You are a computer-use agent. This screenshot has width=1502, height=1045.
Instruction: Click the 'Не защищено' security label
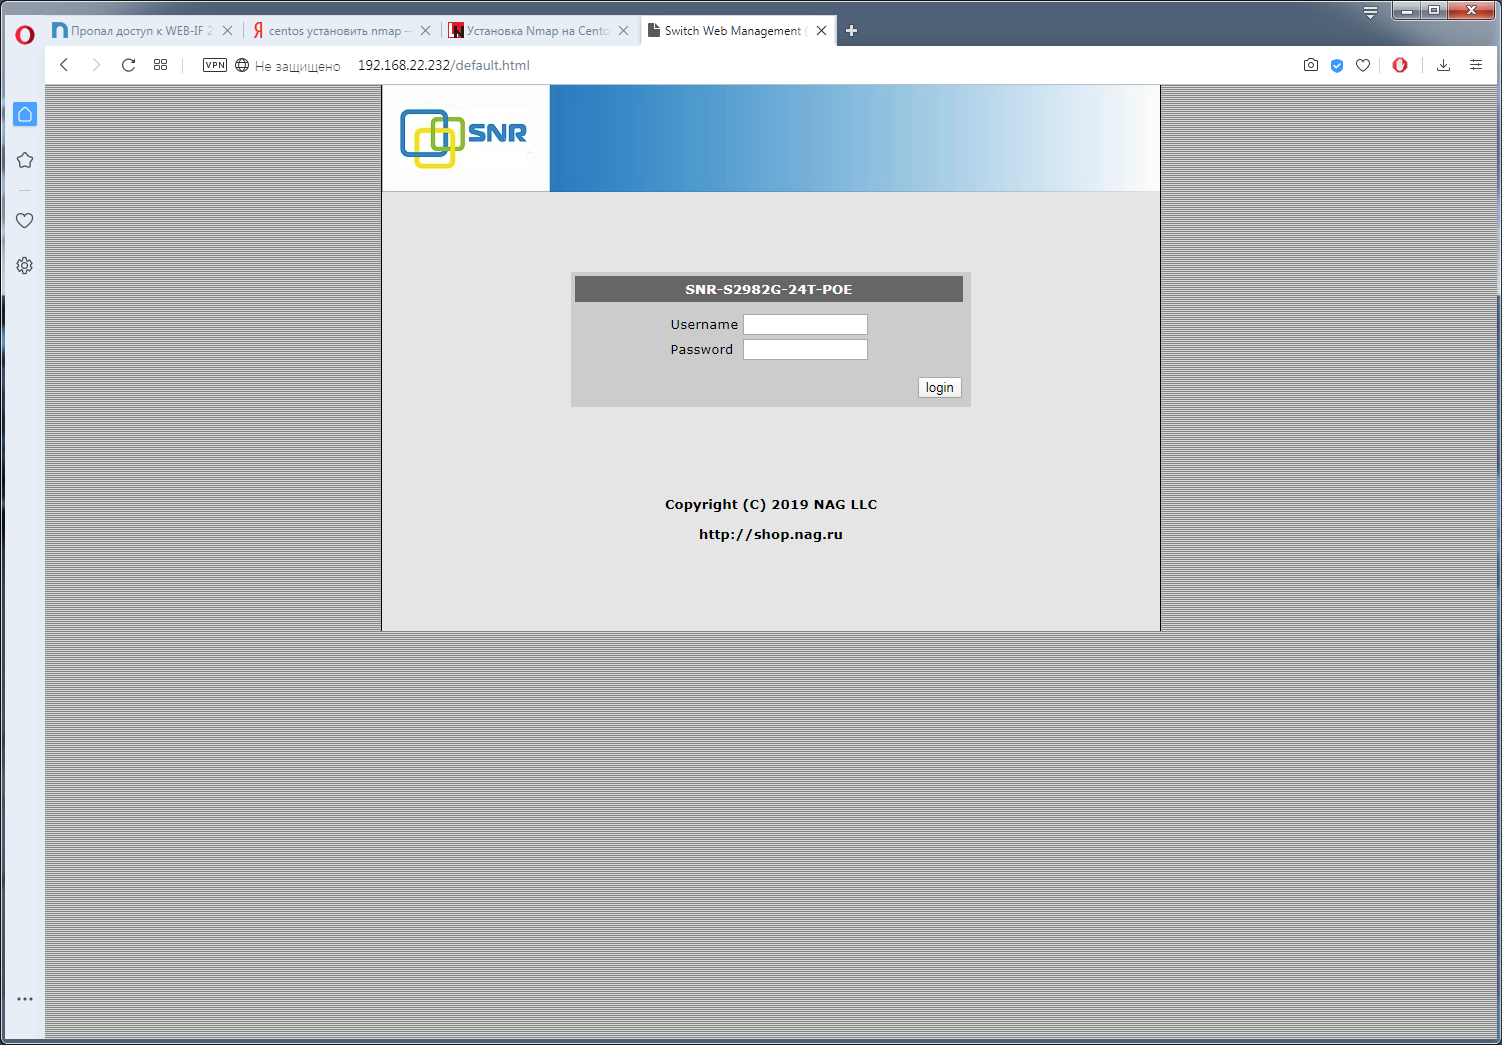pyautogui.click(x=298, y=66)
